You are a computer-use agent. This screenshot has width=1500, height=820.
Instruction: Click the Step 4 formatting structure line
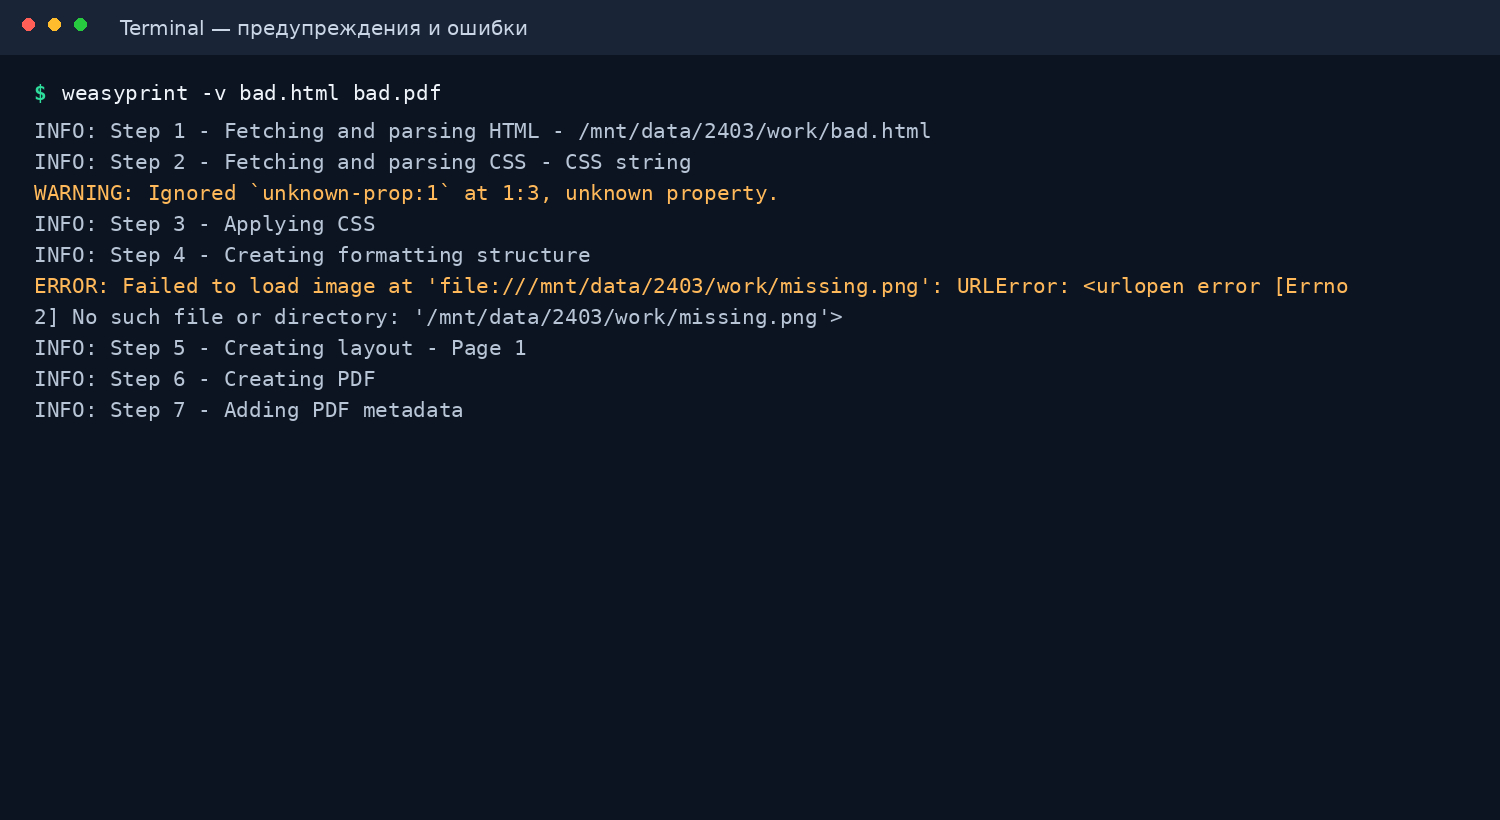coord(312,255)
